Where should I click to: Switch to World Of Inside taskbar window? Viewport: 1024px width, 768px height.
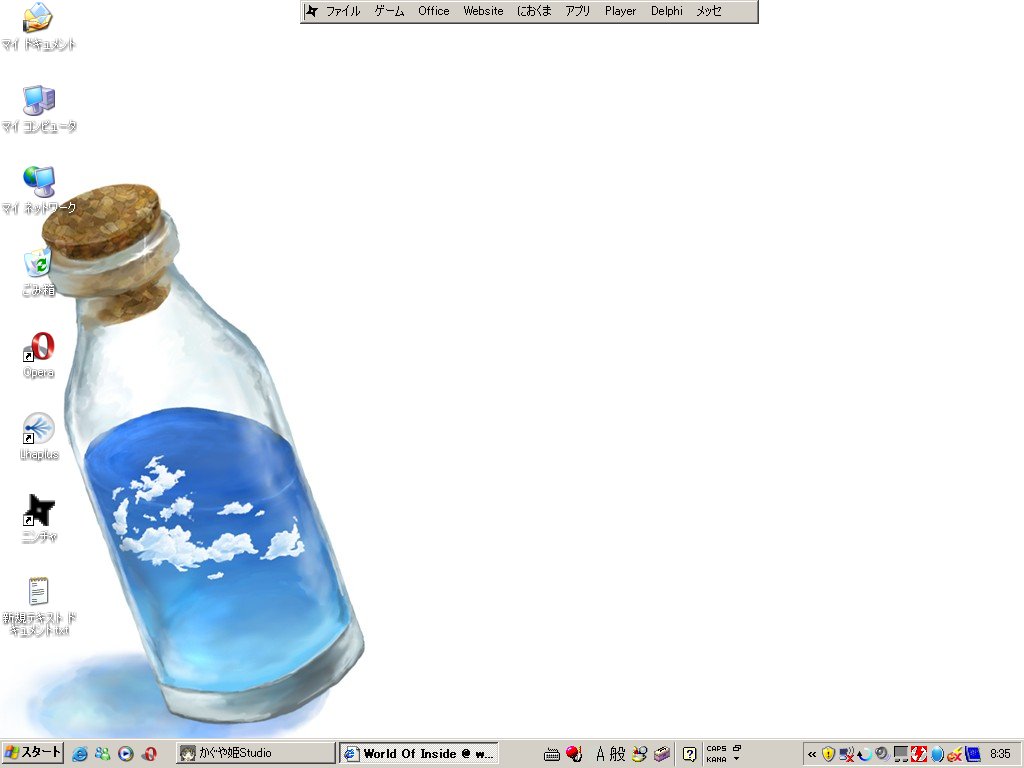(x=419, y=753)
